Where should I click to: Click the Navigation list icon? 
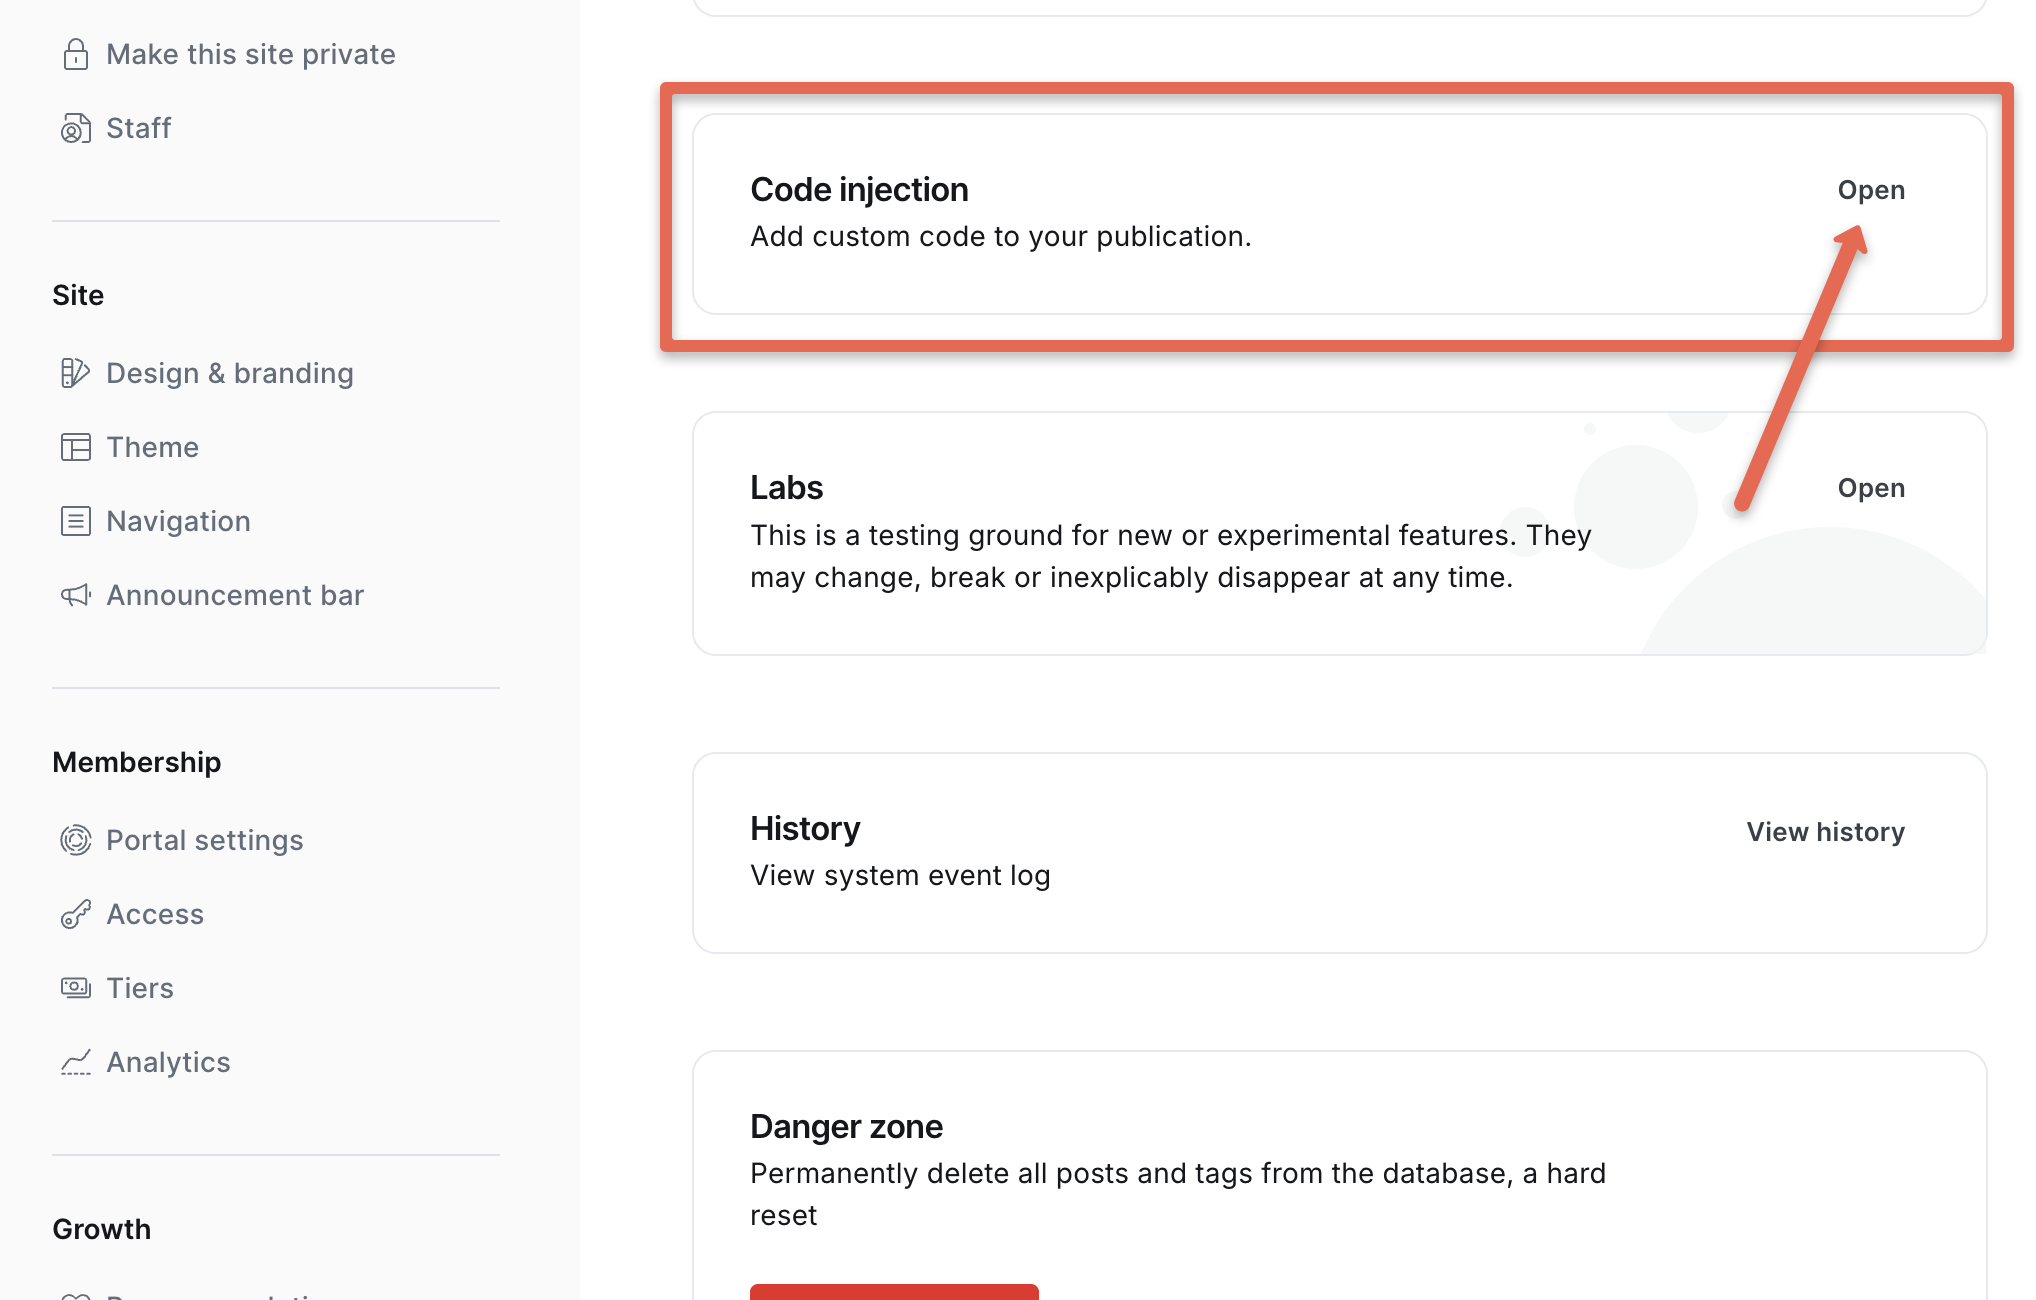pos(75,521)
